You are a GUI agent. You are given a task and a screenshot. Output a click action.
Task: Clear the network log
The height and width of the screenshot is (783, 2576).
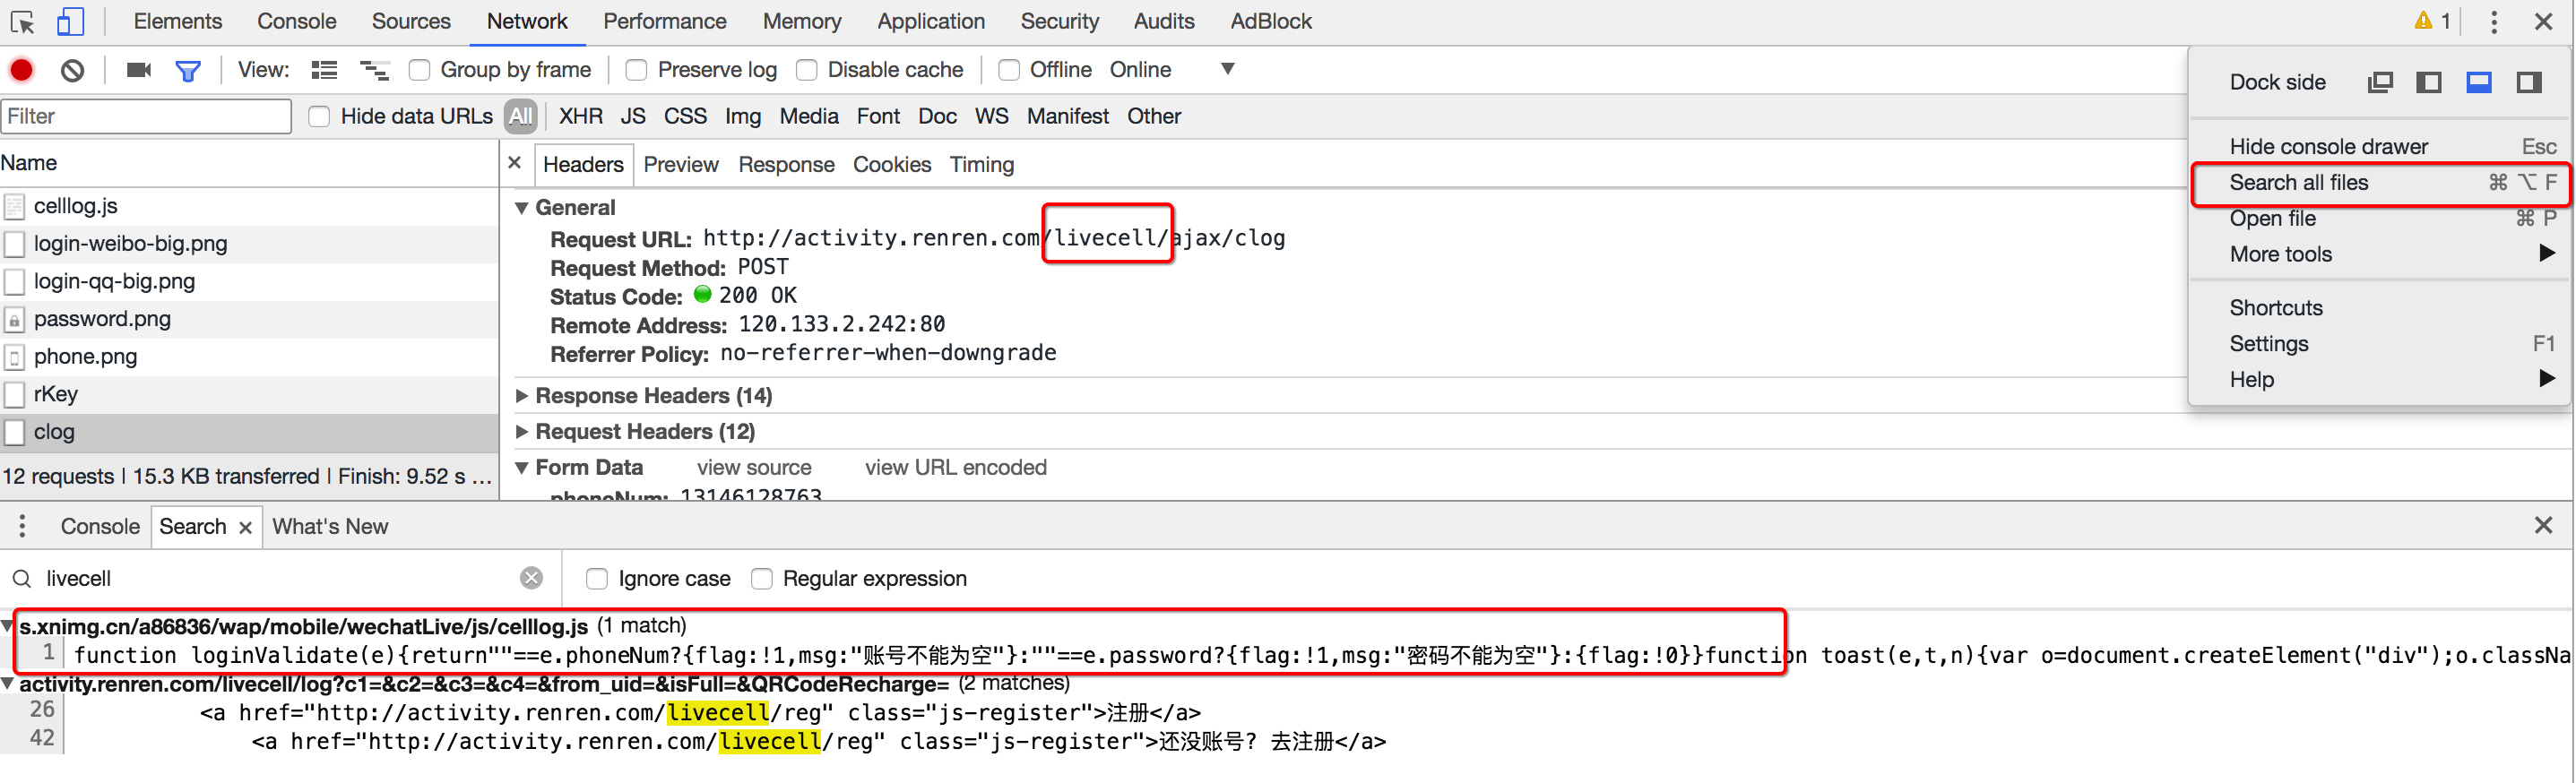point(72,70)
